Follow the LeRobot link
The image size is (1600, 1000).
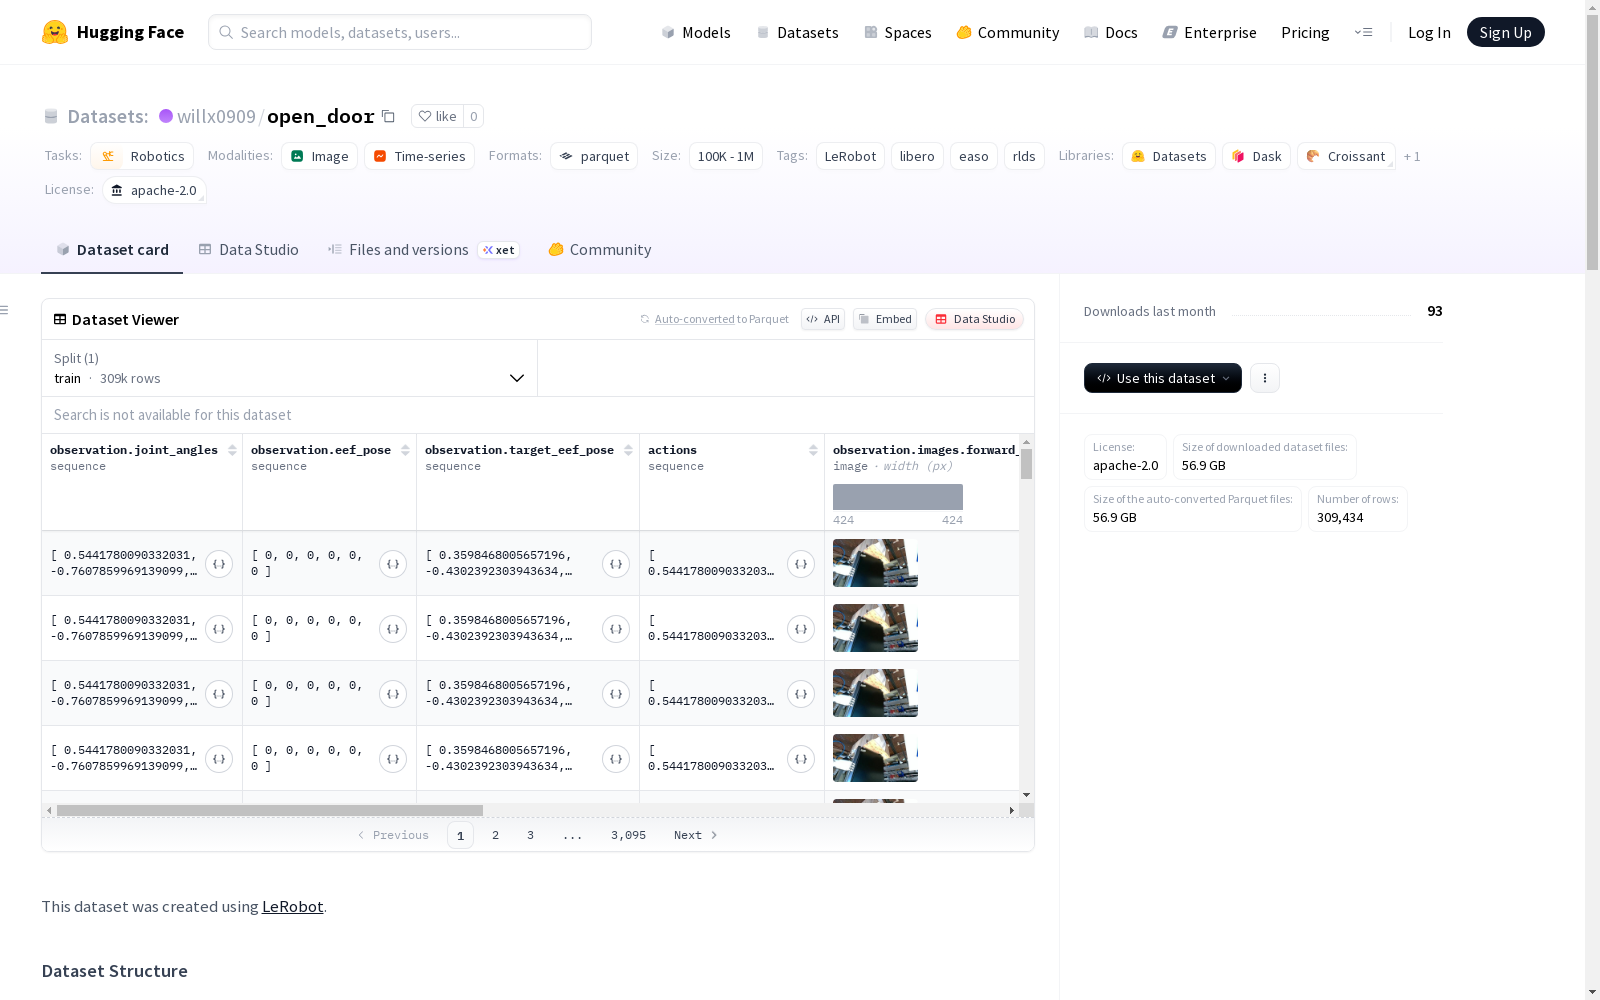(x=292, y=906)
